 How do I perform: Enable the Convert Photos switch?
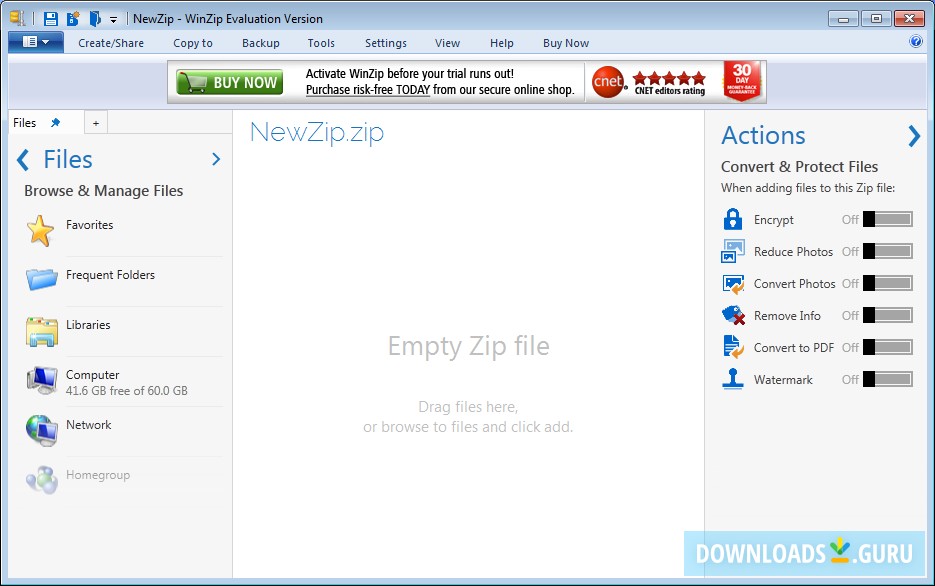888,283
